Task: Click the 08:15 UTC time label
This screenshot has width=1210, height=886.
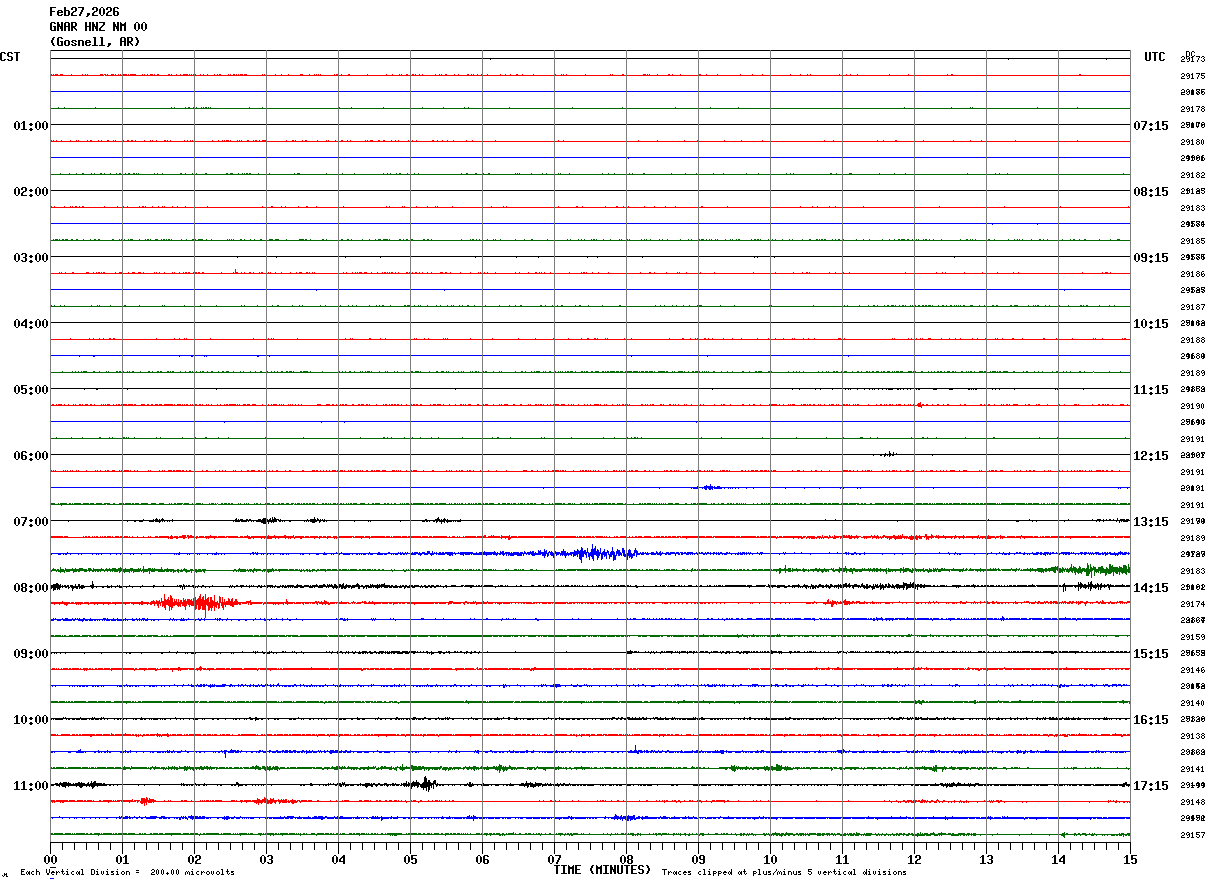Action: click(1151, 191)
